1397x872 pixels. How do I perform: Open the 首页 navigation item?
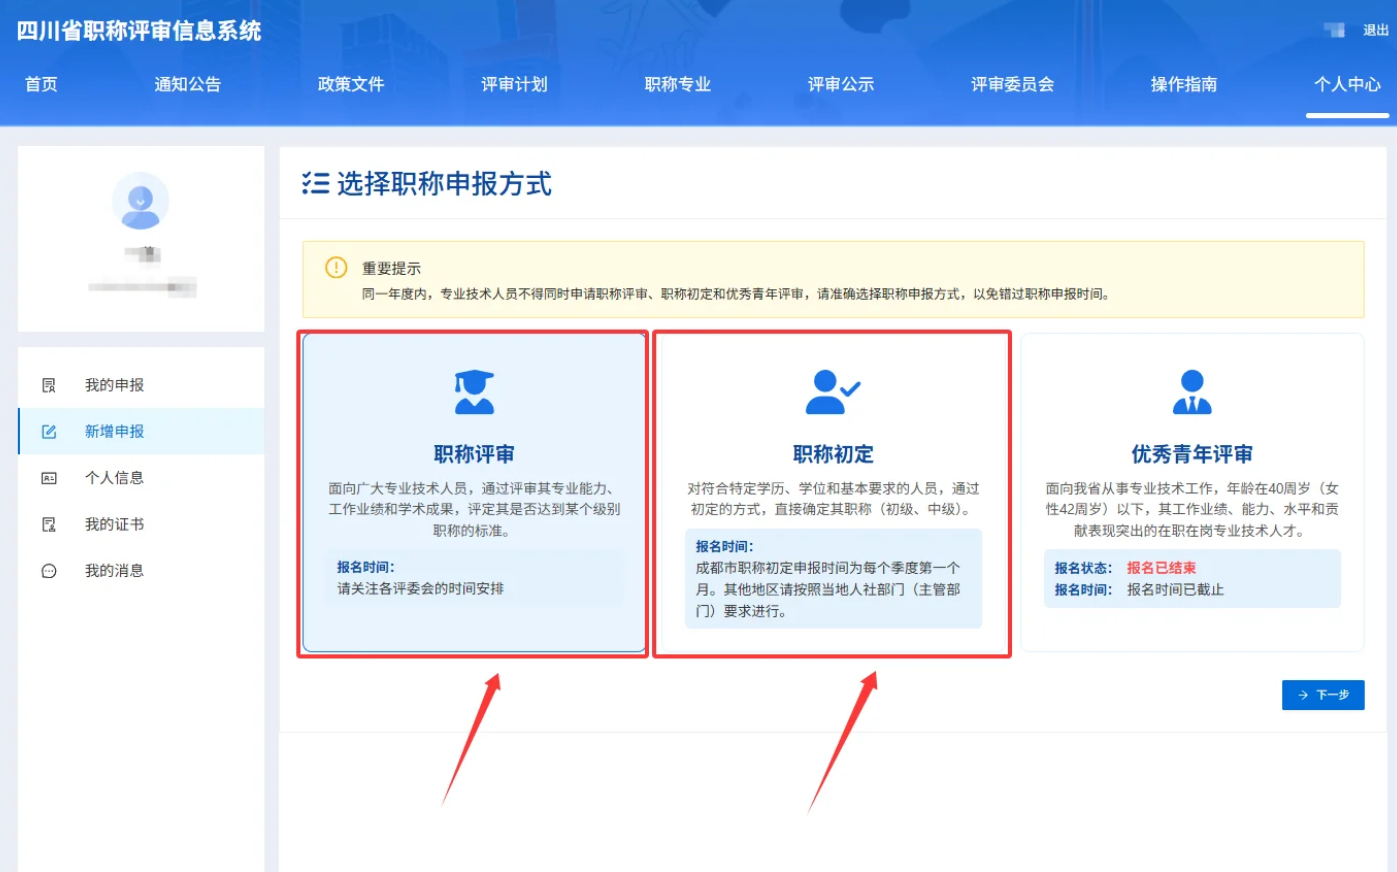(x=40, y=85)
